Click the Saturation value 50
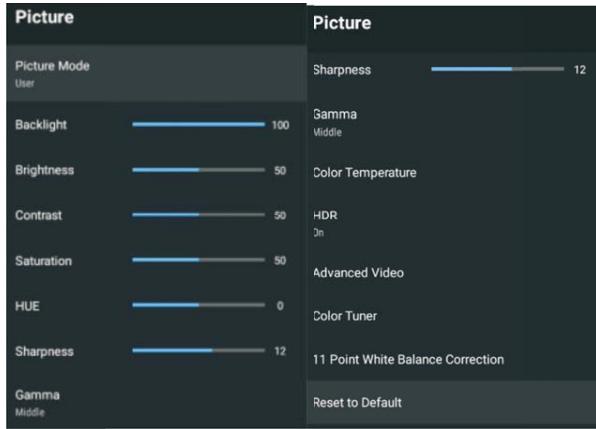This screenshot has width=596, height=429. coord(280,260)
